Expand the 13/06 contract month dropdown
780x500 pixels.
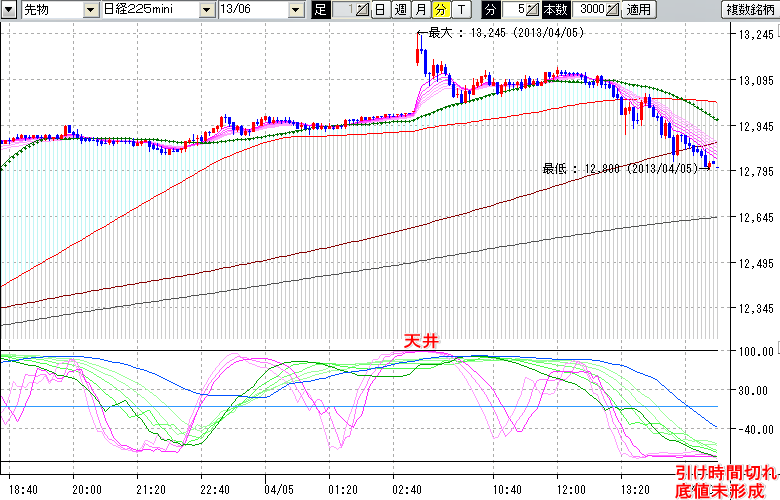pyautogui.click(x=295, y=10)
